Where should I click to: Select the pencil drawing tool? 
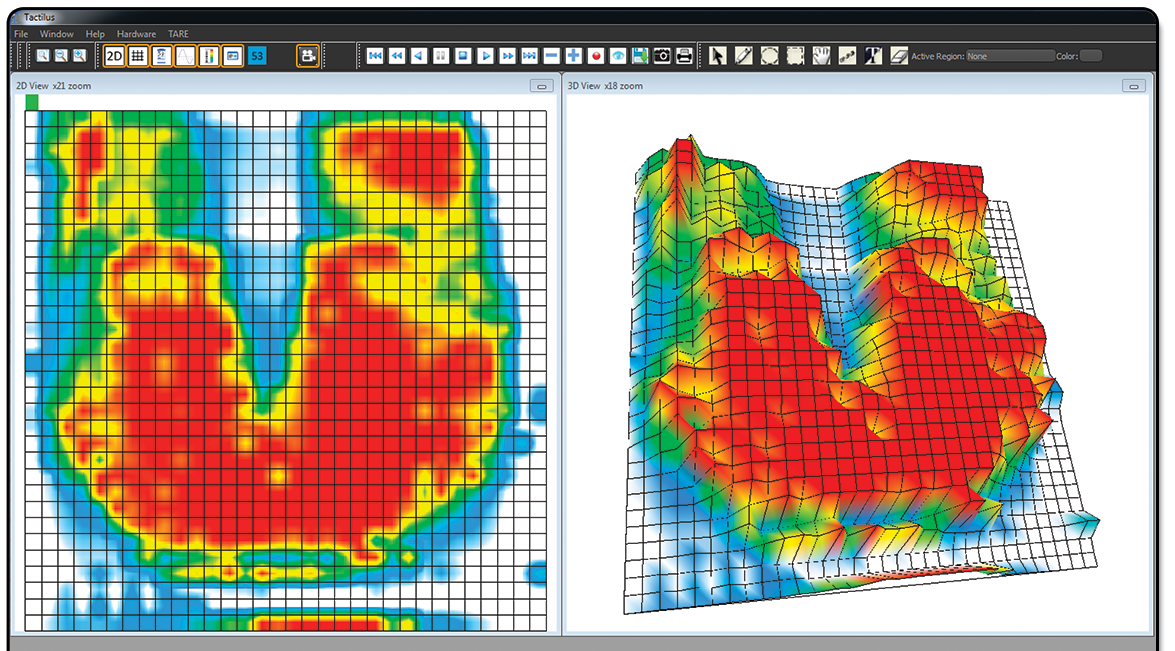(743, 55)
